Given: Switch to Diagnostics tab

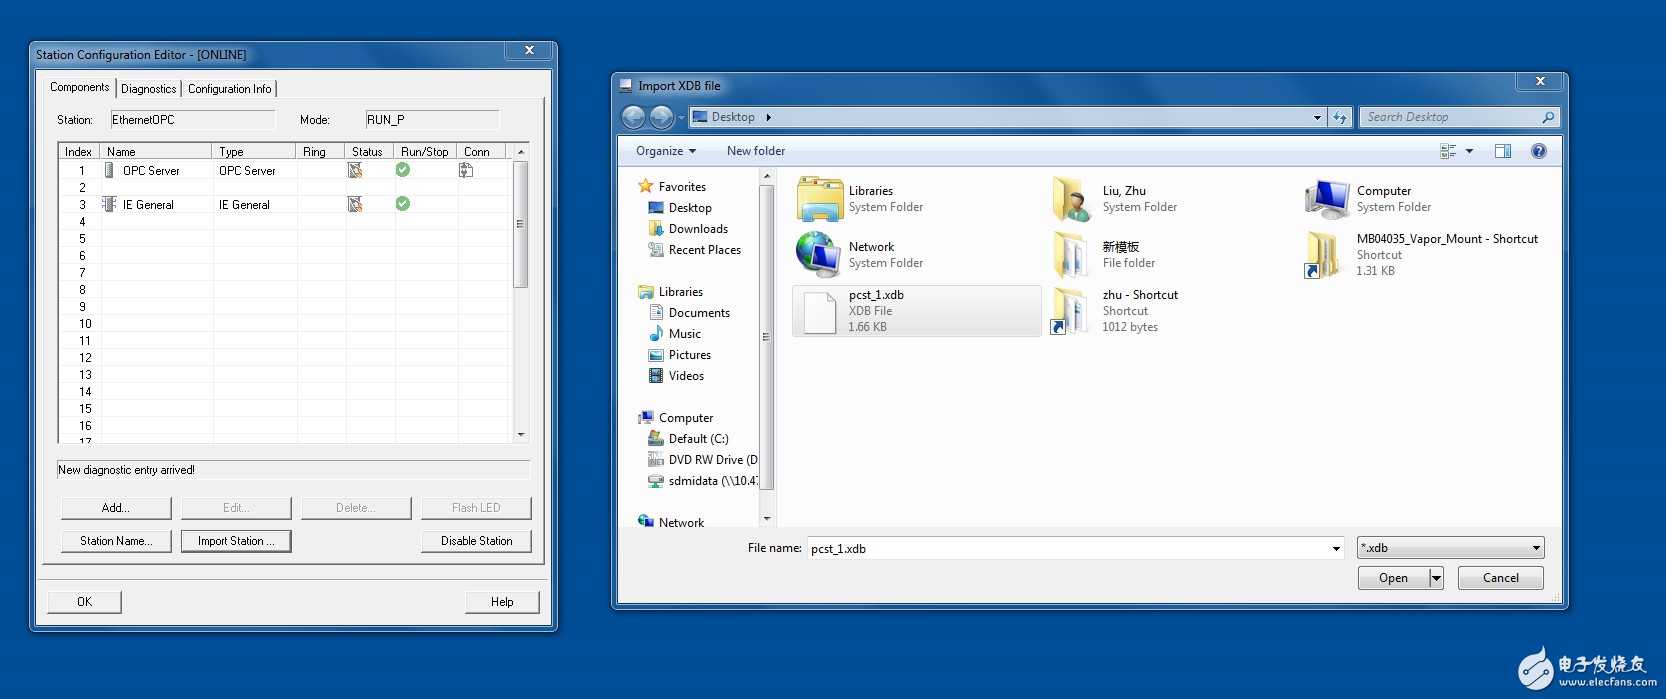Looking at the screenshot, I should 149,89.
